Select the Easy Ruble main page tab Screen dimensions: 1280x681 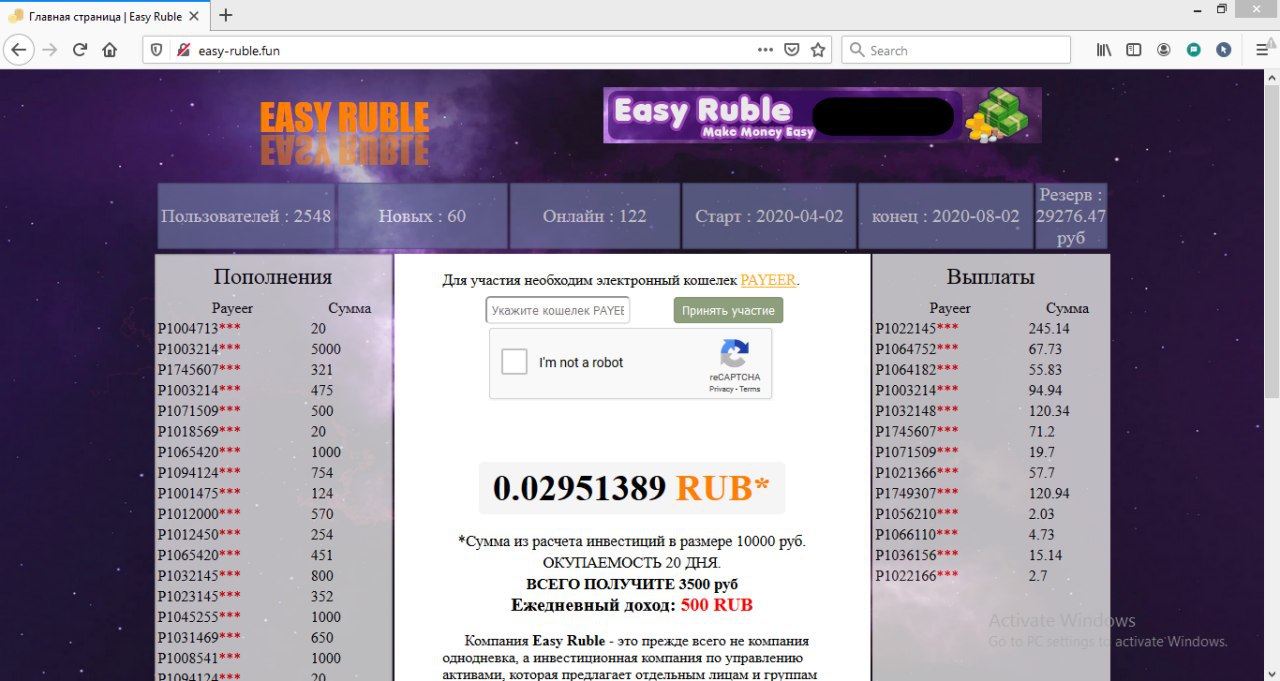coord(104,16)
